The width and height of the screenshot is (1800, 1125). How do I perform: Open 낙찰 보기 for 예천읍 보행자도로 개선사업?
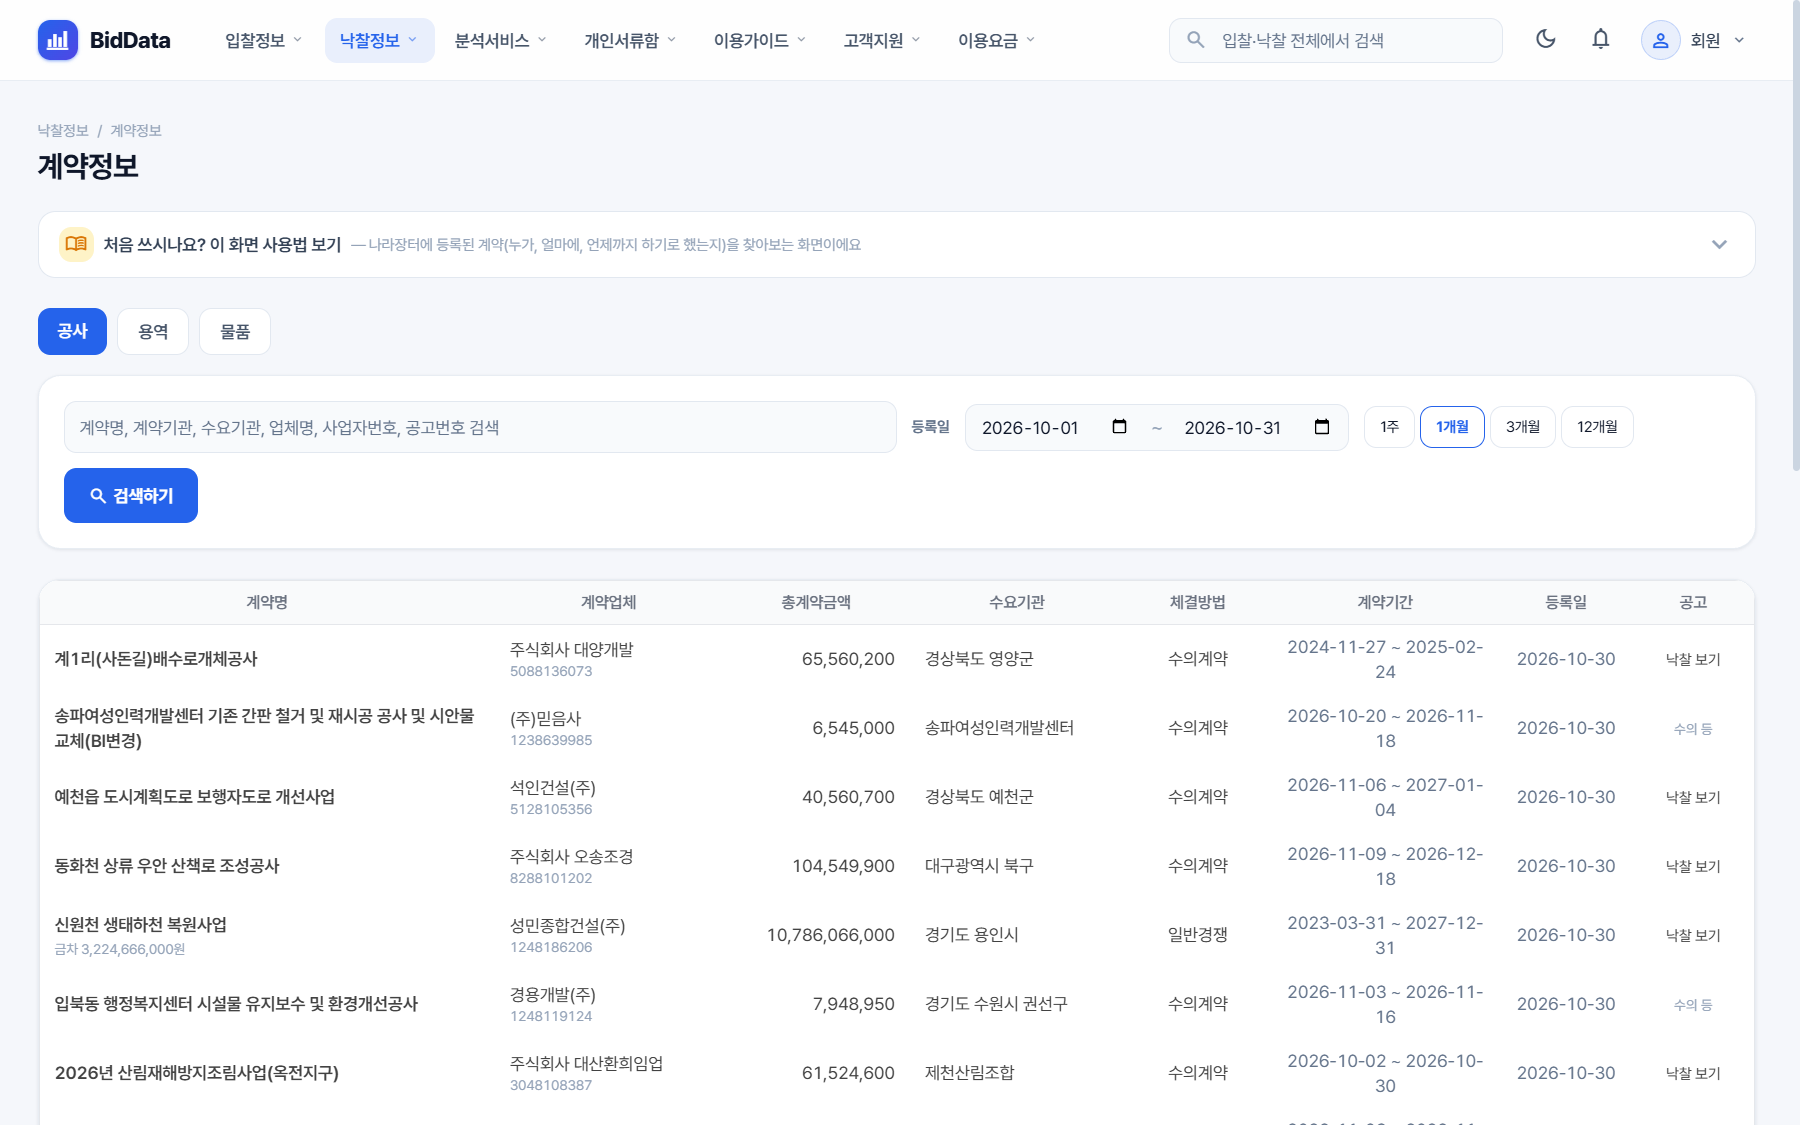pos(1693,797)
